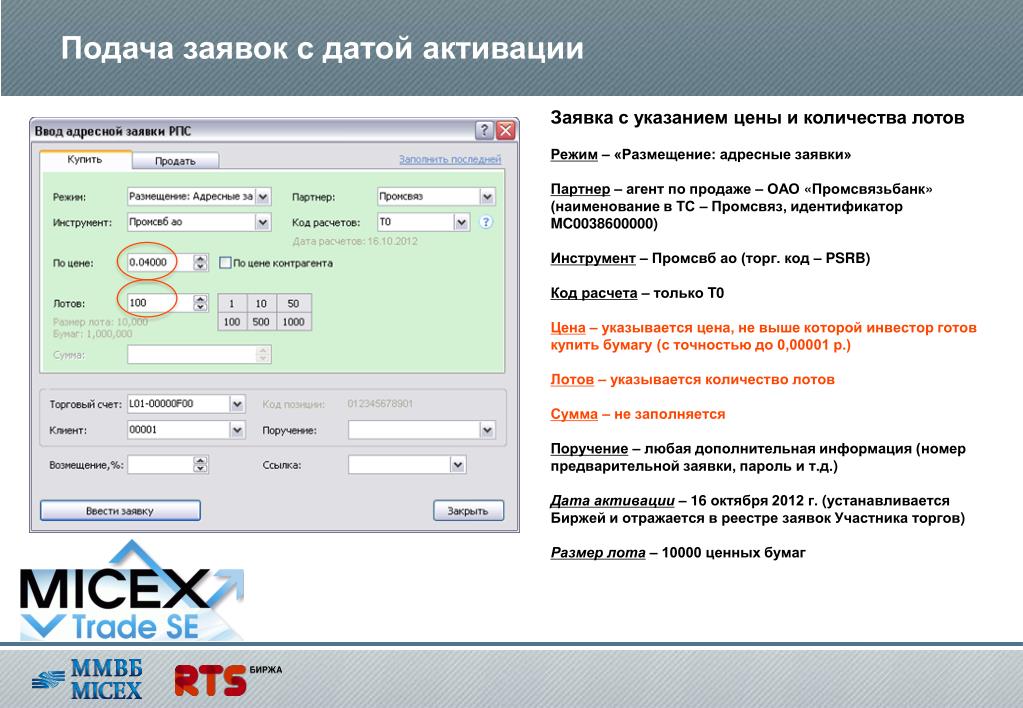
Task: Adjust the Возмещение,% spinner arrows
Action: pos(201,465)
